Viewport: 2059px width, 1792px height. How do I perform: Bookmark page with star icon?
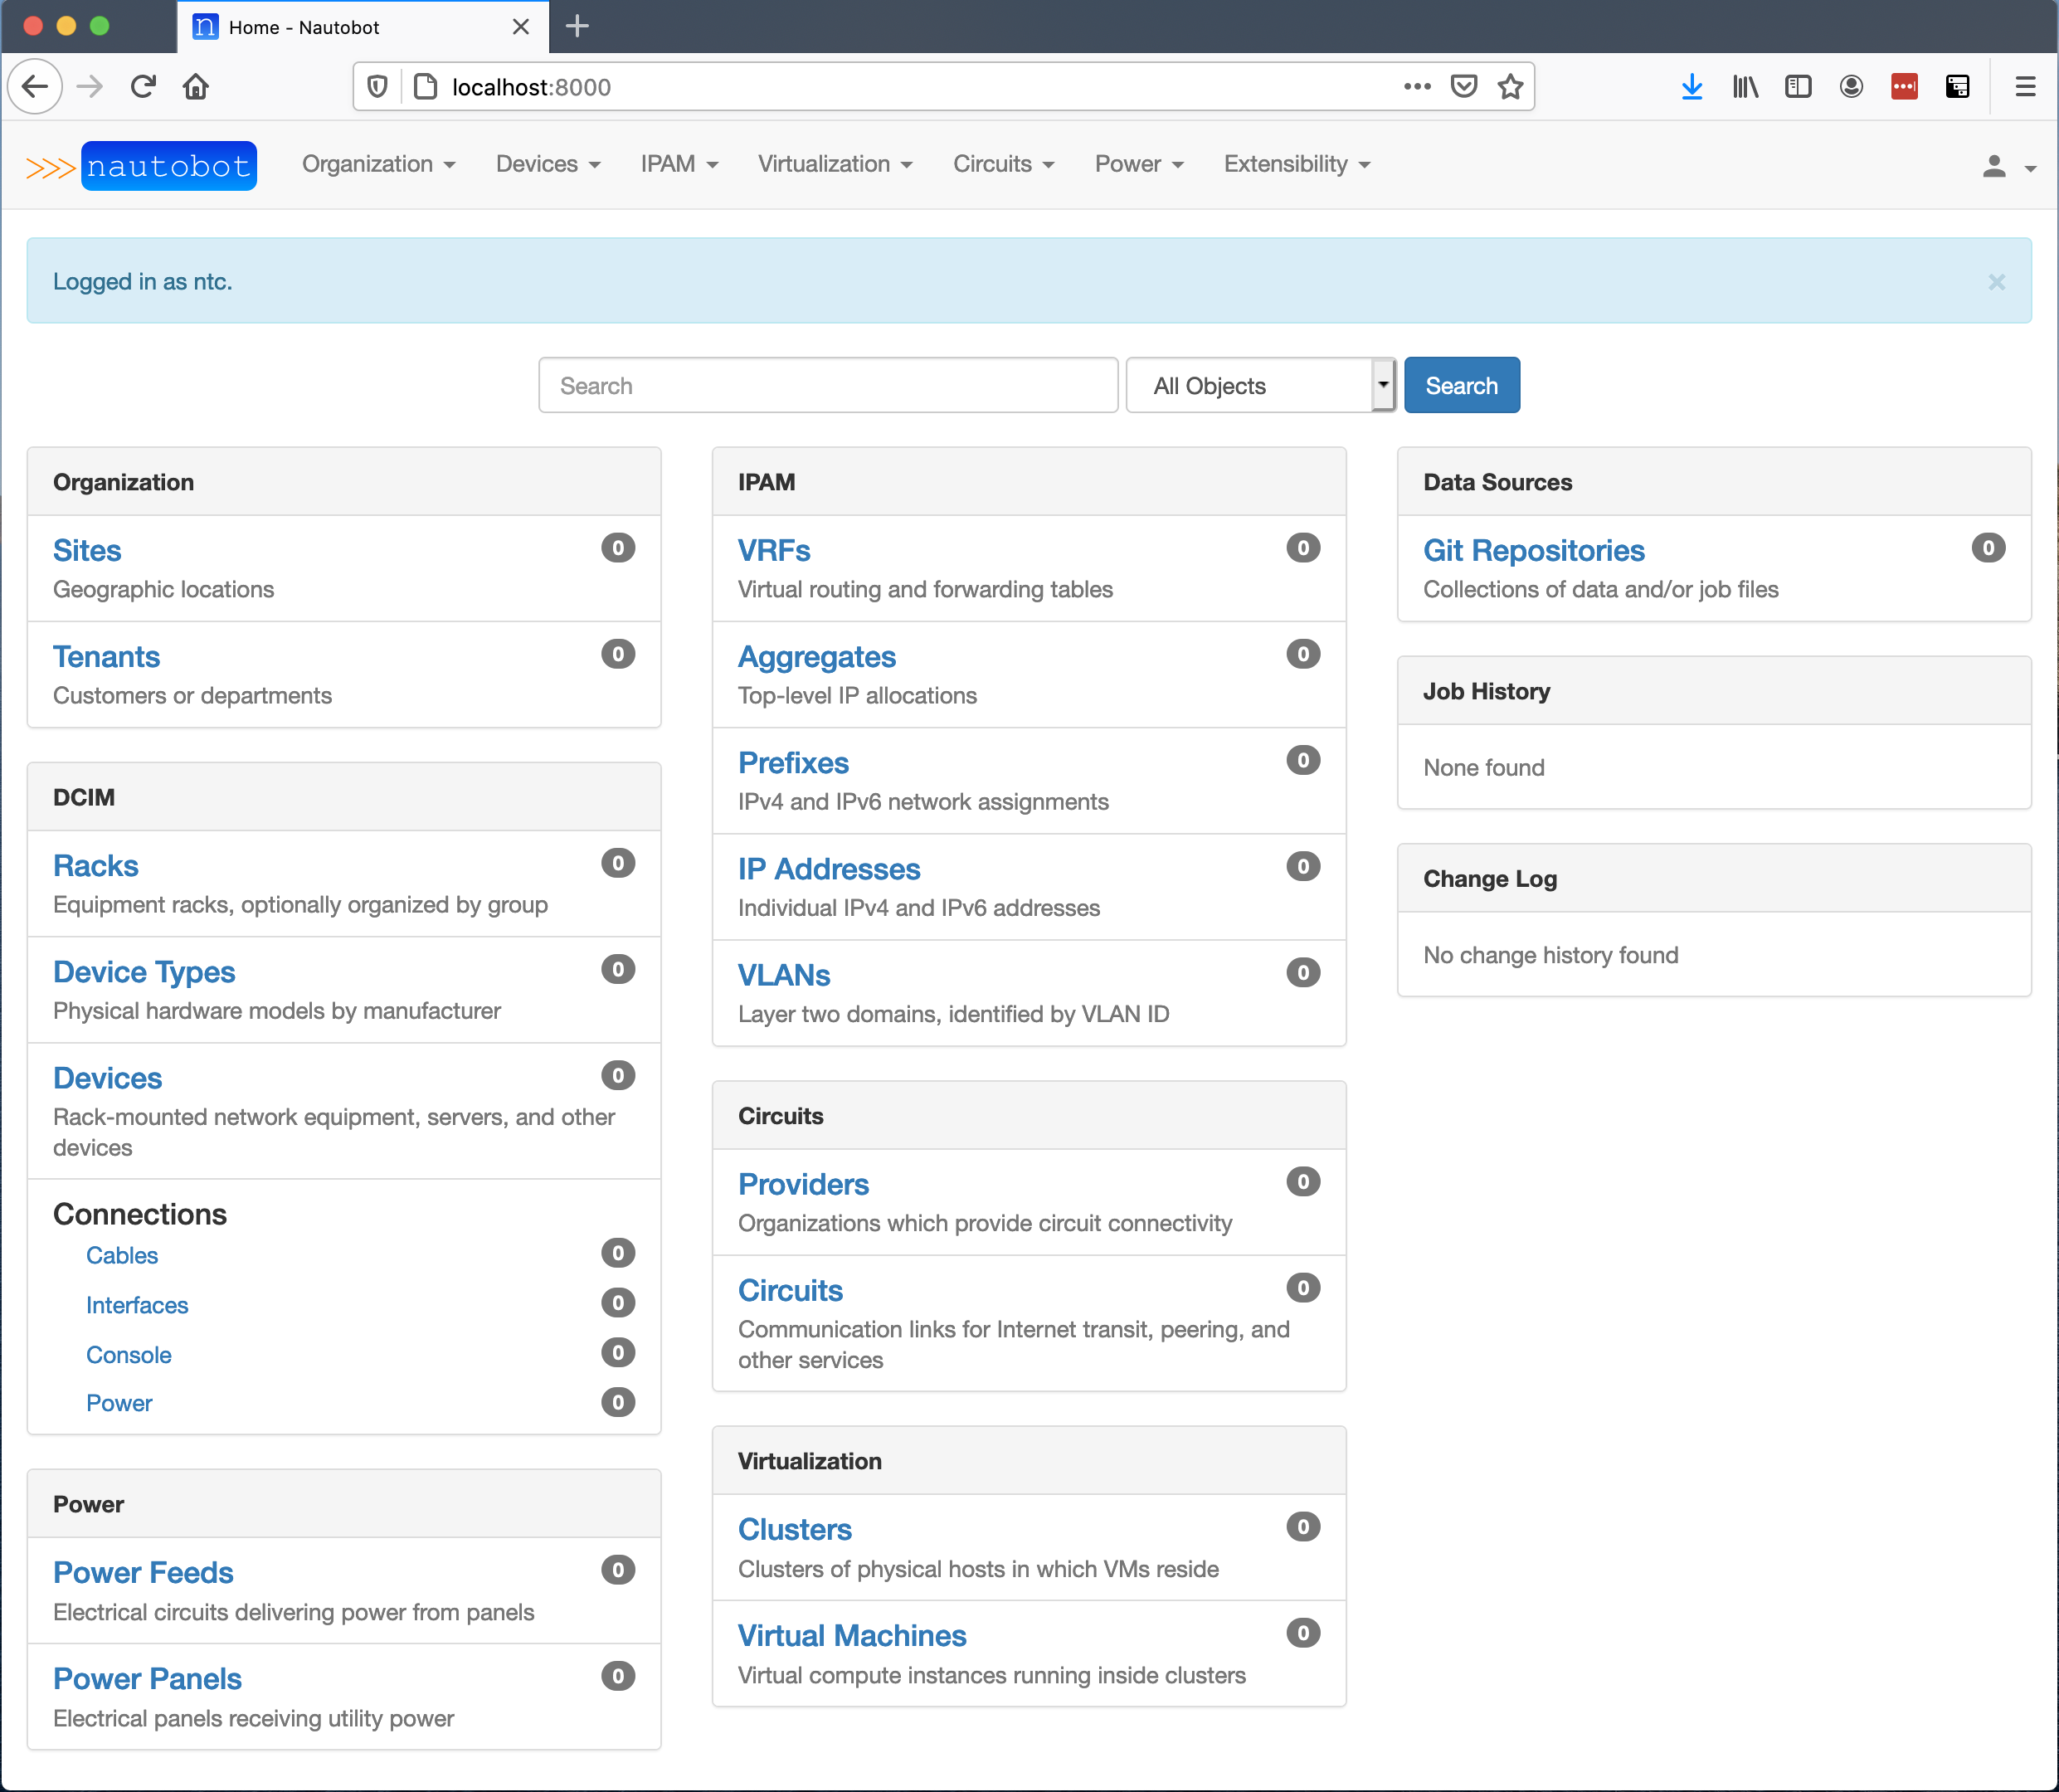[1510, 87]
